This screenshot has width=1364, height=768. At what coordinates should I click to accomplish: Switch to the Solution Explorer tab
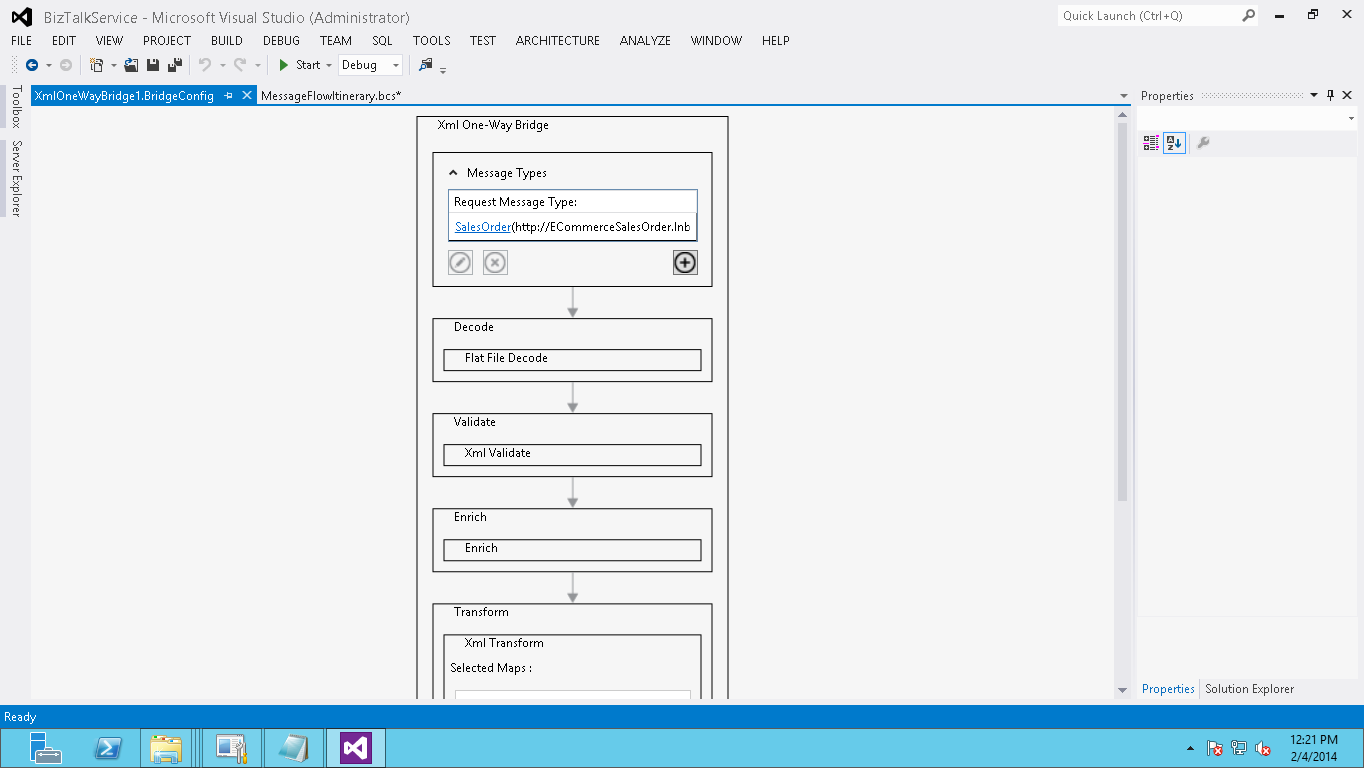[1249, 689]
